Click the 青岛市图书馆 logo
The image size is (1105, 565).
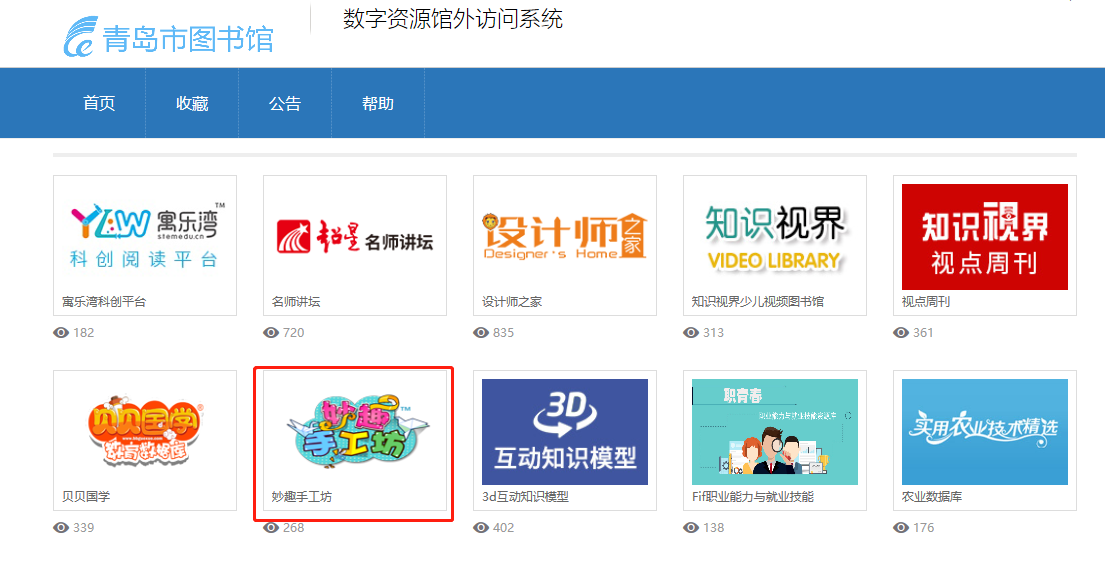[168, 37]
